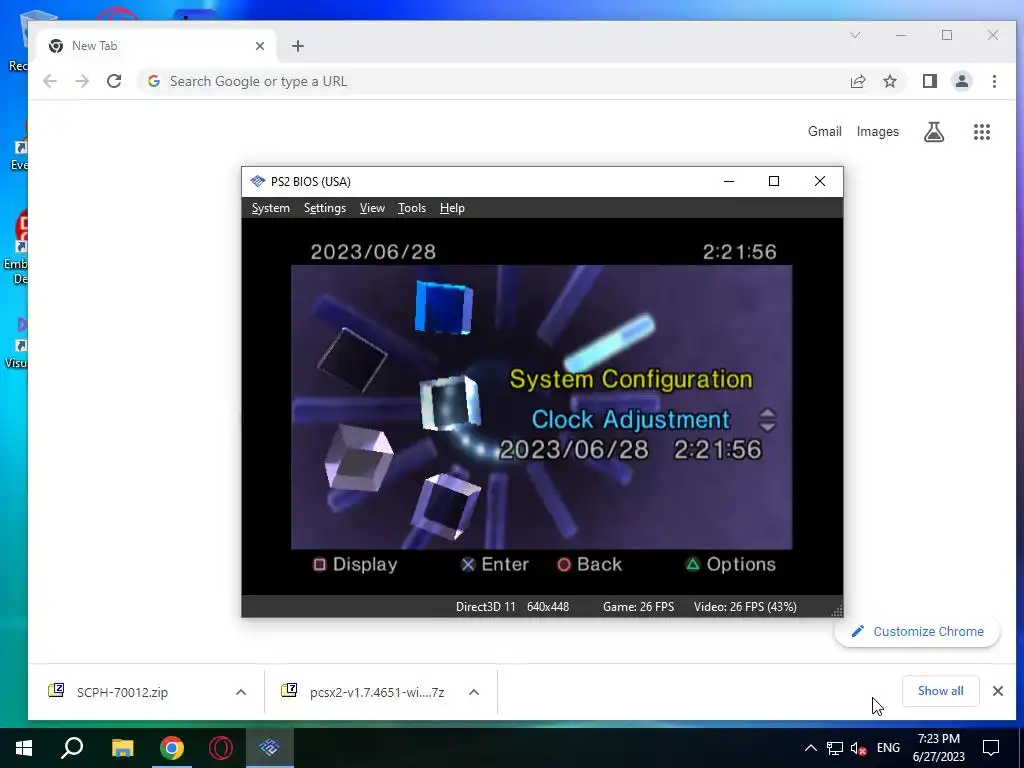Click the Chrome back arrow
The height and width of the screenshot is (768, 1024).
click(50, 81)
